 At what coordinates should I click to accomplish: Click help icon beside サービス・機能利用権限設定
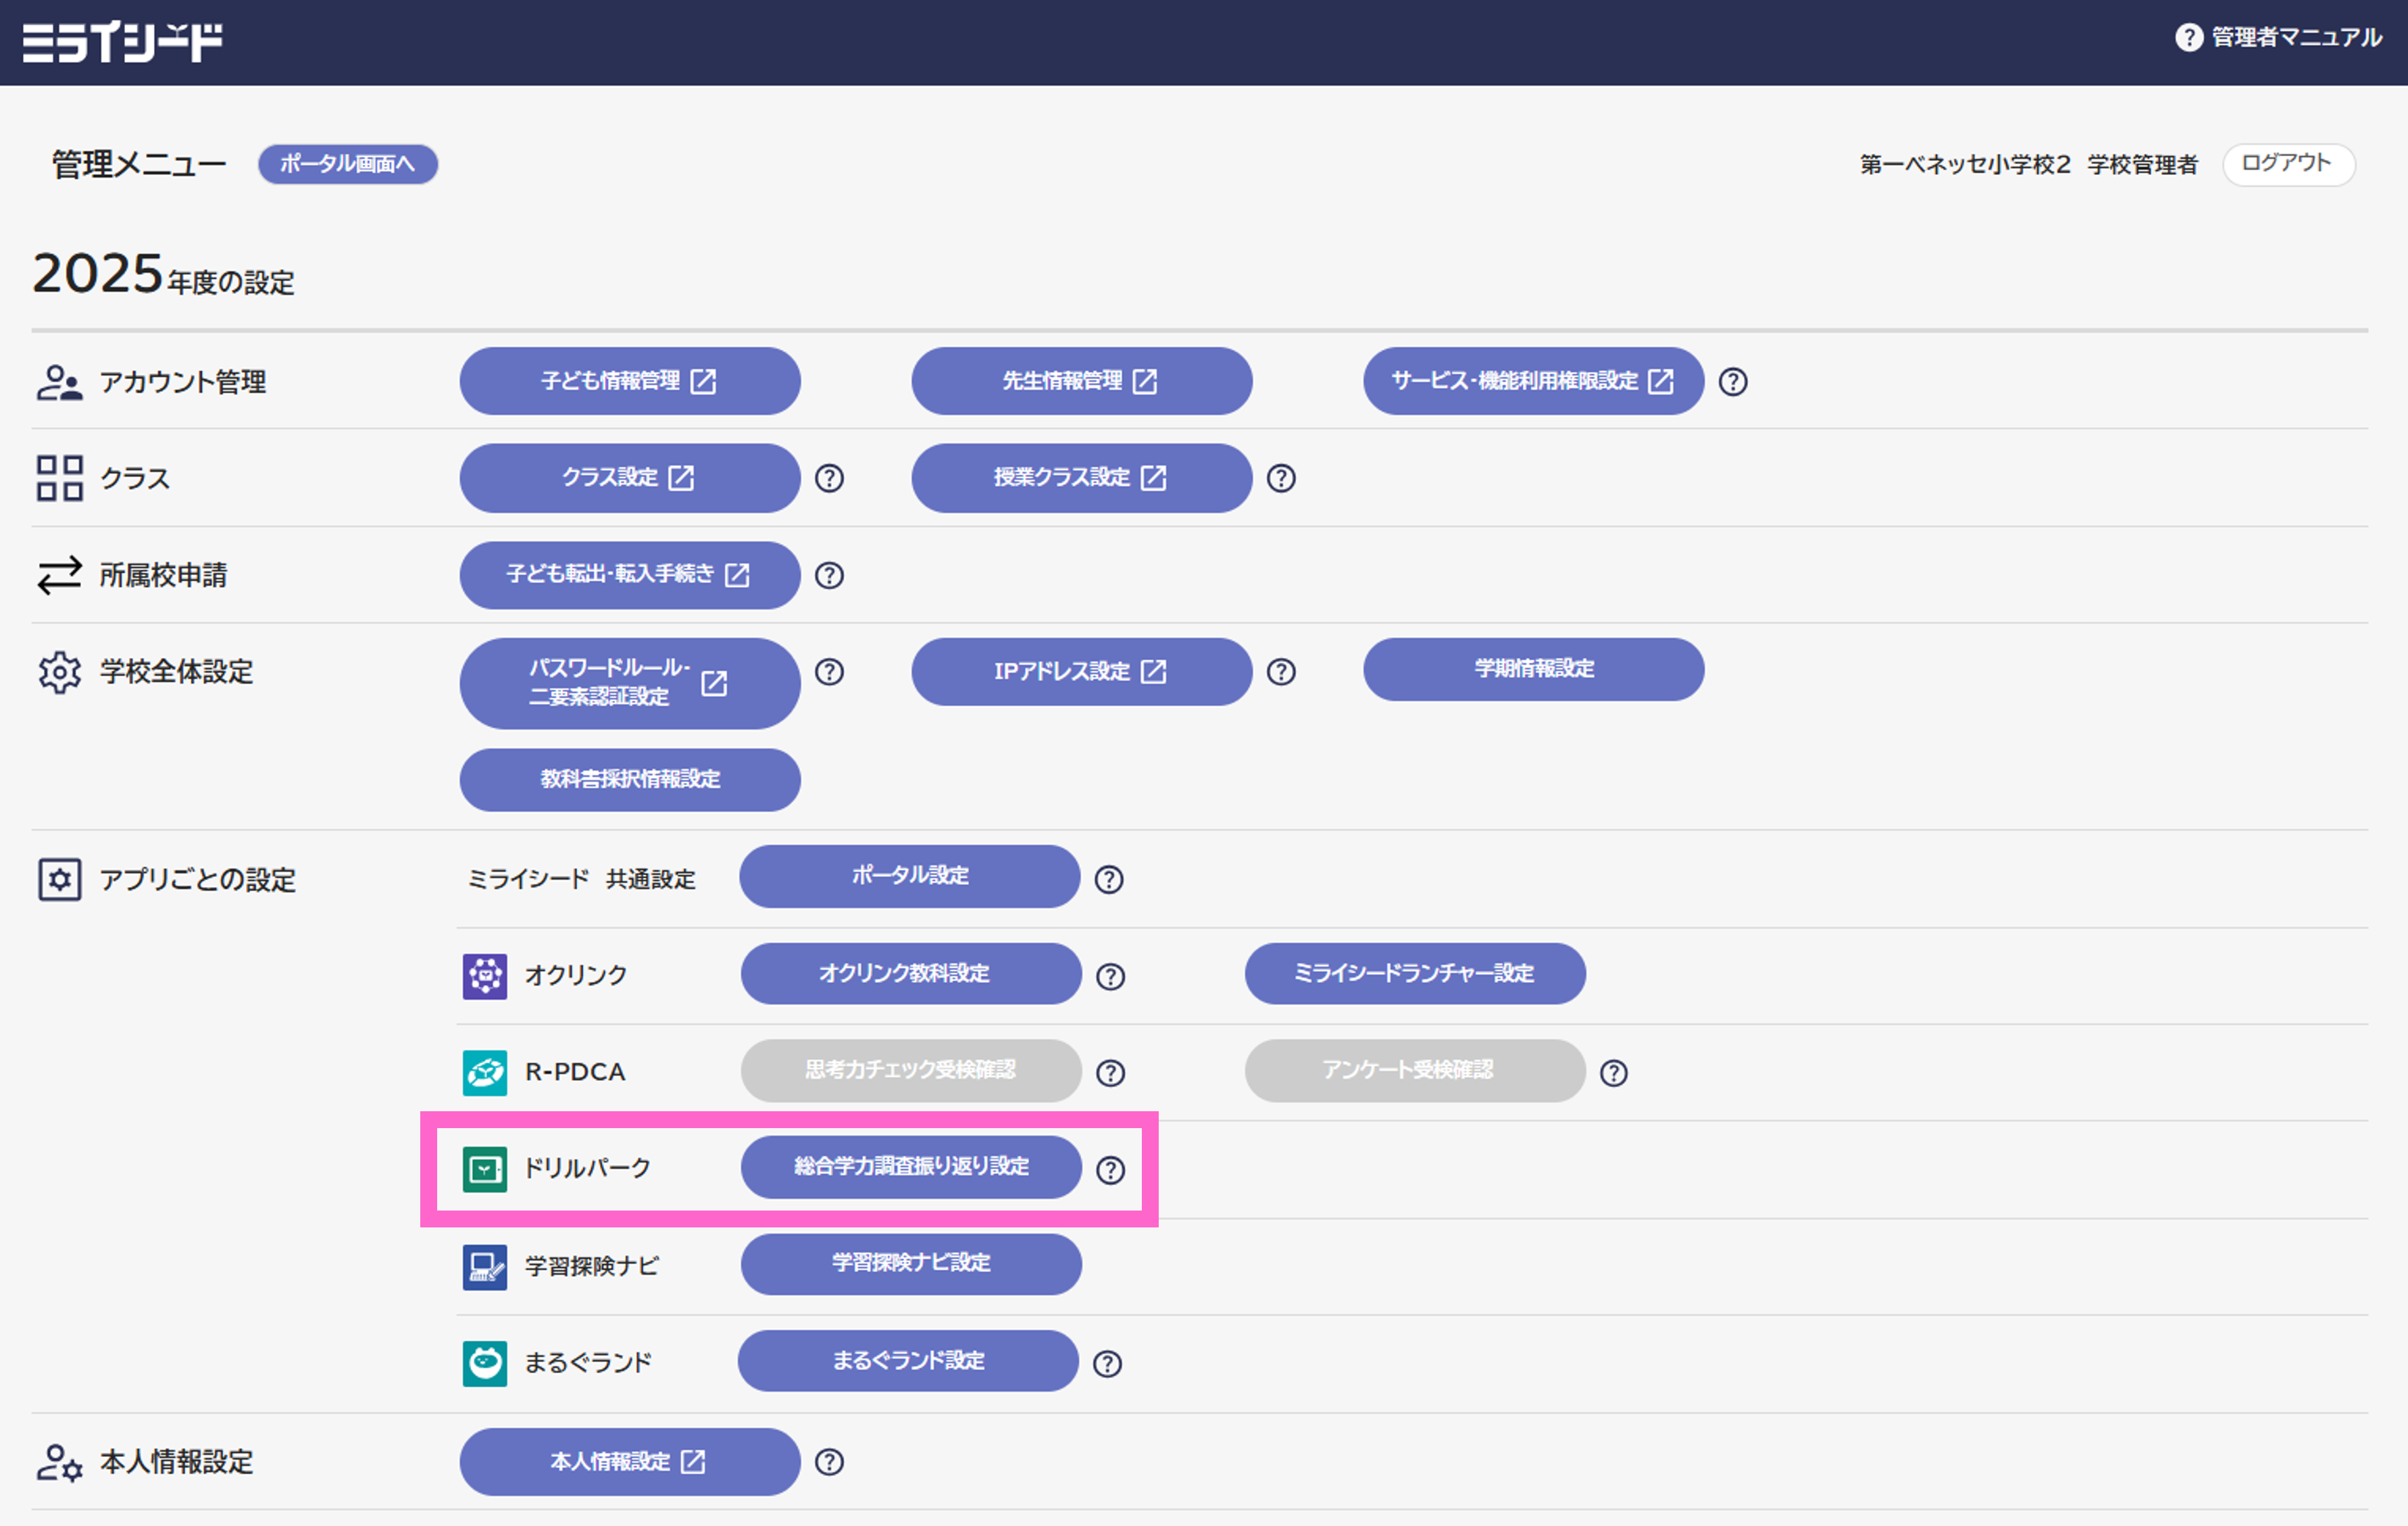click(1732, 382)
